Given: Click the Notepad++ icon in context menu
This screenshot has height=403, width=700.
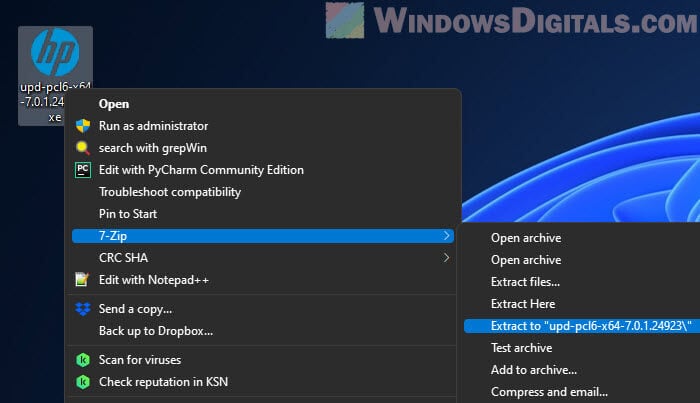Looking at the screenshot, I should point(82,280).
